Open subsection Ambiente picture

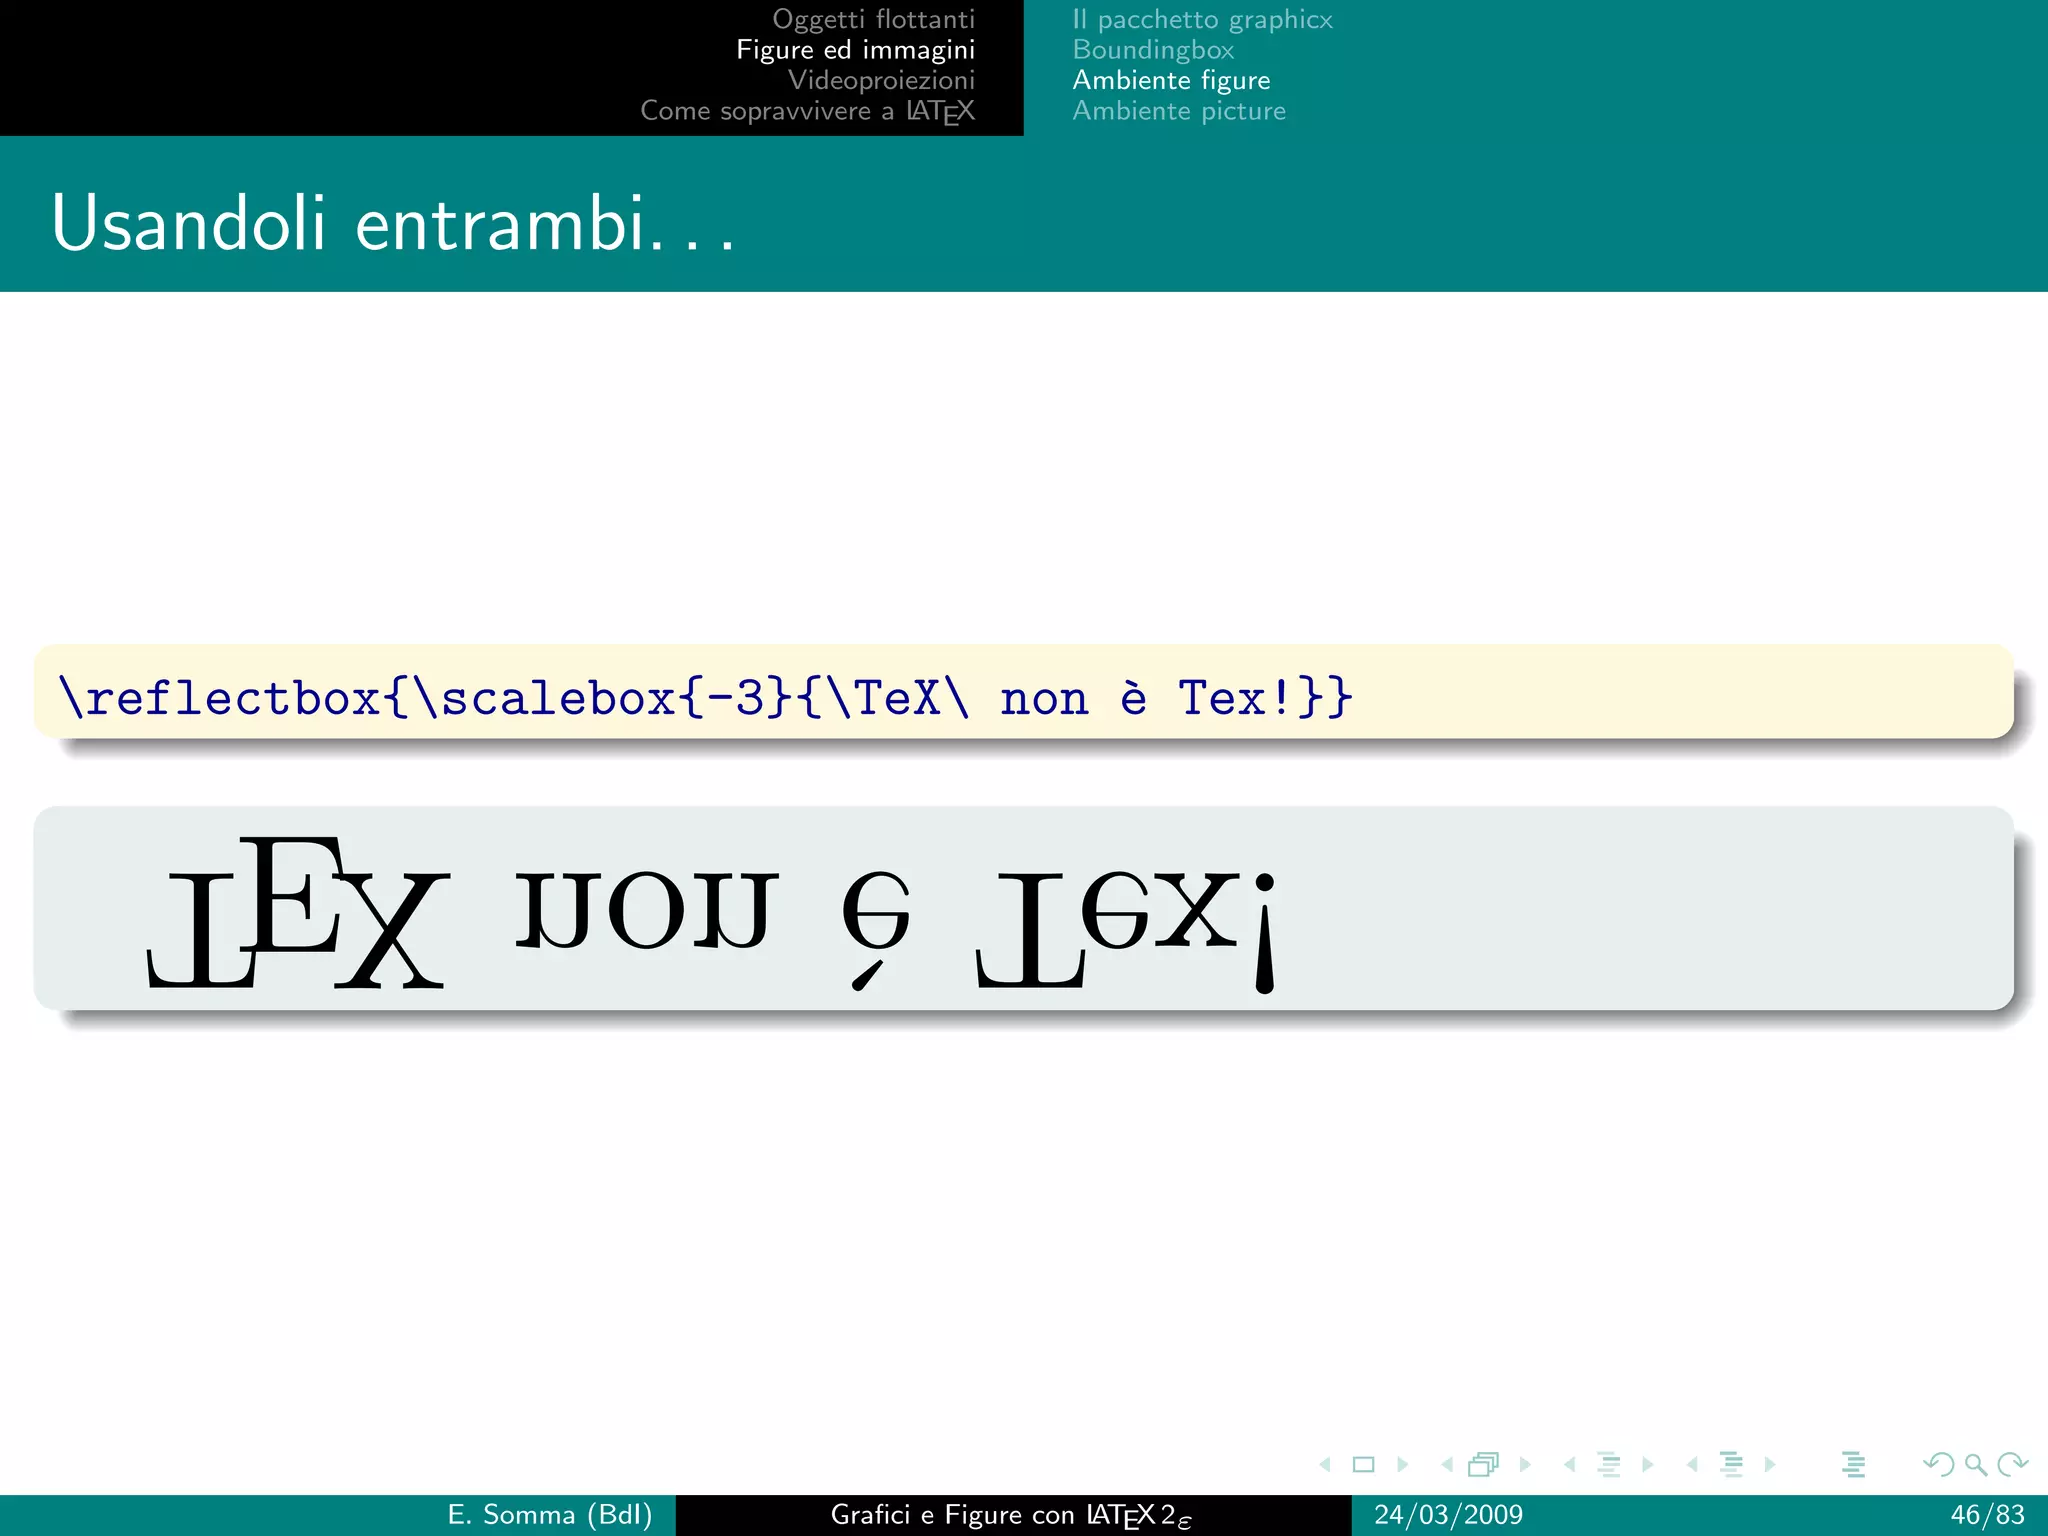[1179, 110]
